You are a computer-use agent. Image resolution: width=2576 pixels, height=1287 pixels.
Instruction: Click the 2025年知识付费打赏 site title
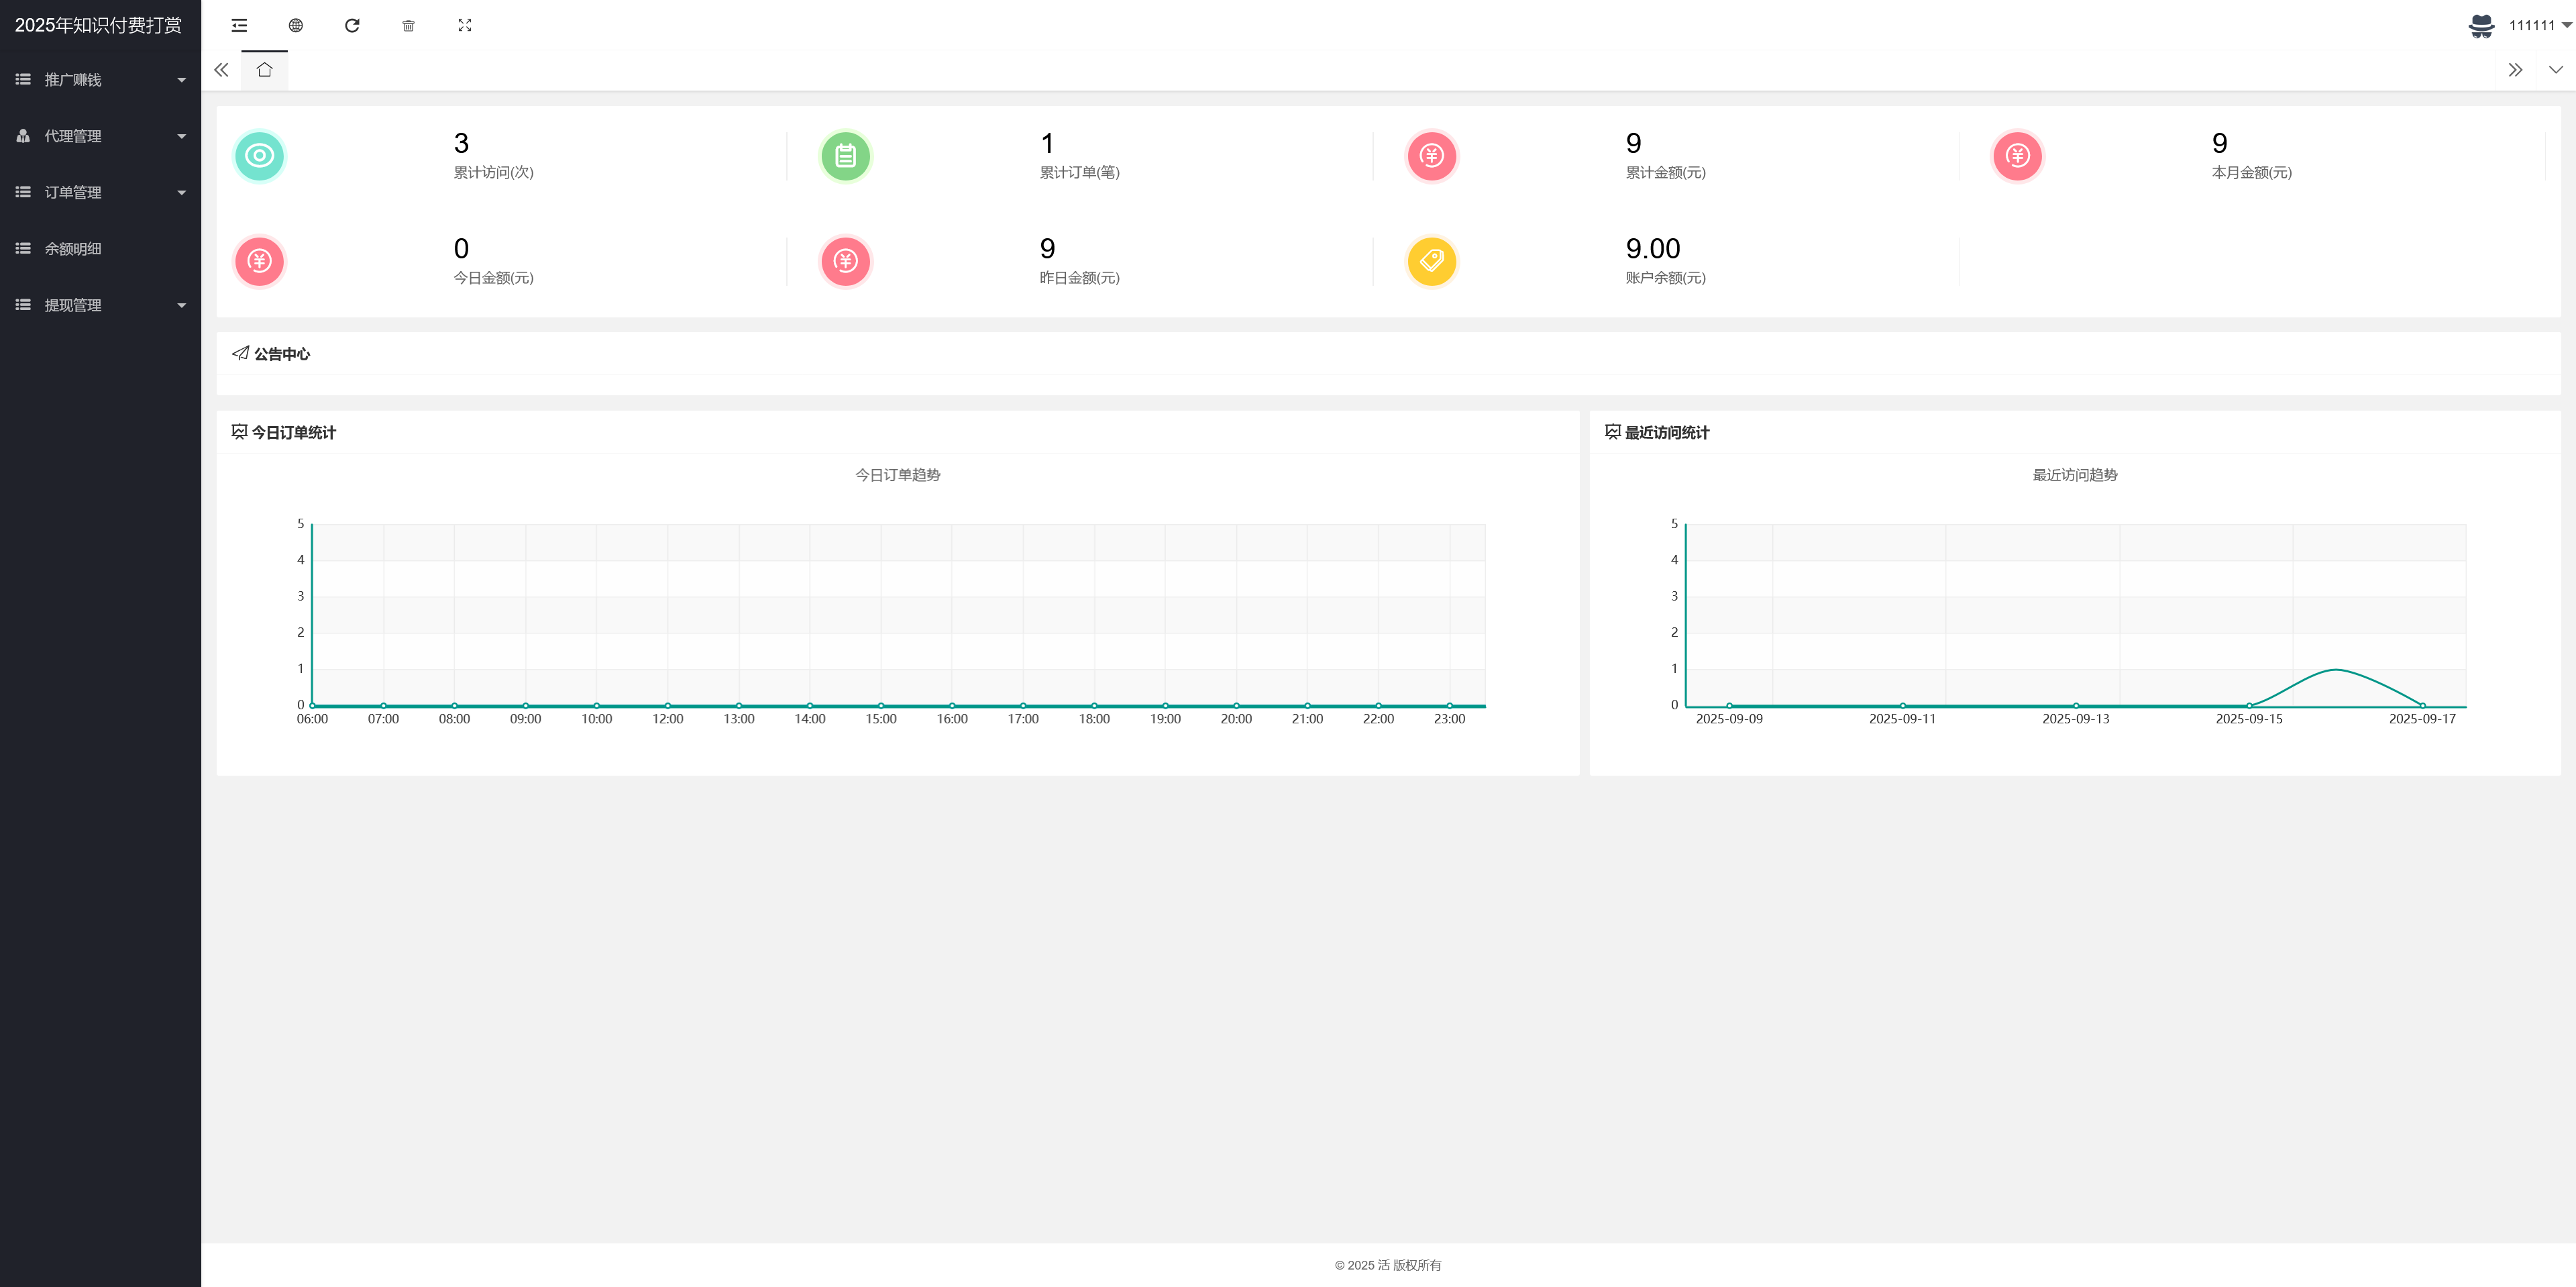pyautogui.click(x=99, y=25)
